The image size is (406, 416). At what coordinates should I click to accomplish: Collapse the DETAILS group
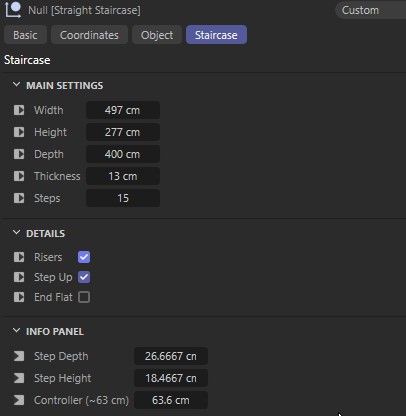click(16, 233)
